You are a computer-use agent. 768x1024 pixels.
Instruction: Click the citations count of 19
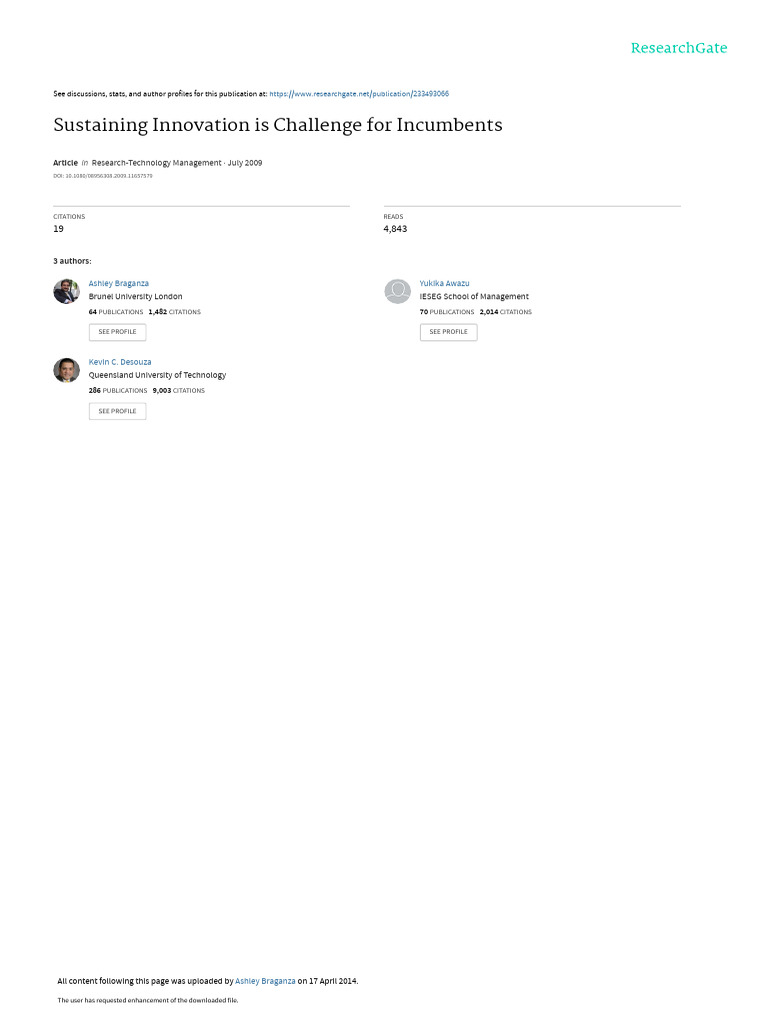[59, 229]
